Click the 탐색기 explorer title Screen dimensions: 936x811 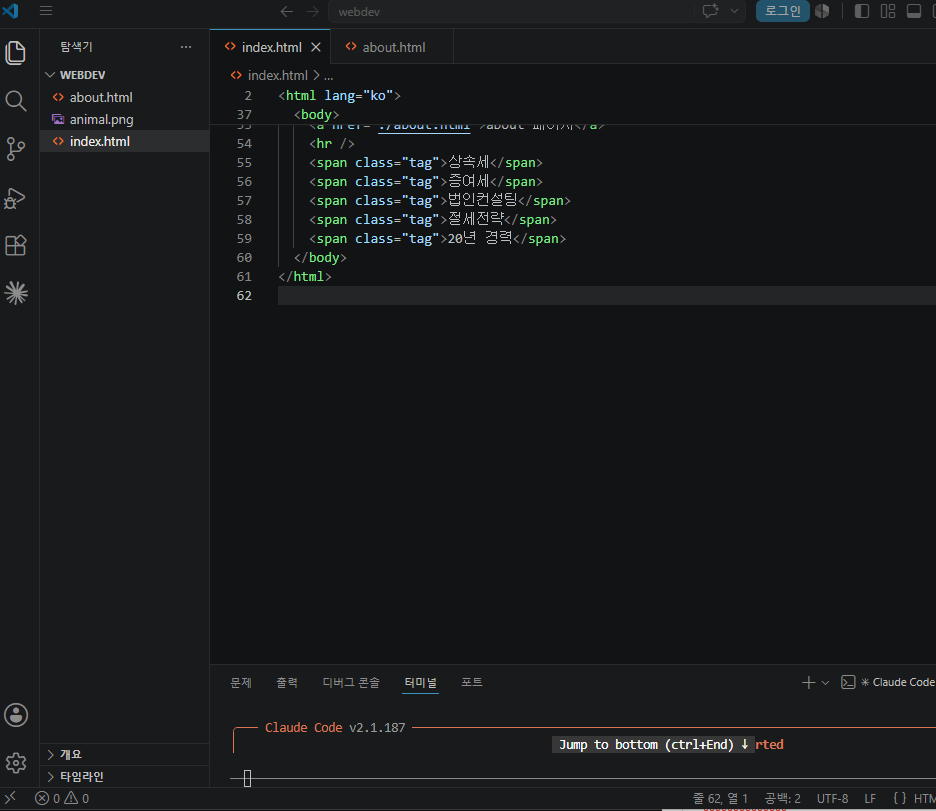click(76, 47)
